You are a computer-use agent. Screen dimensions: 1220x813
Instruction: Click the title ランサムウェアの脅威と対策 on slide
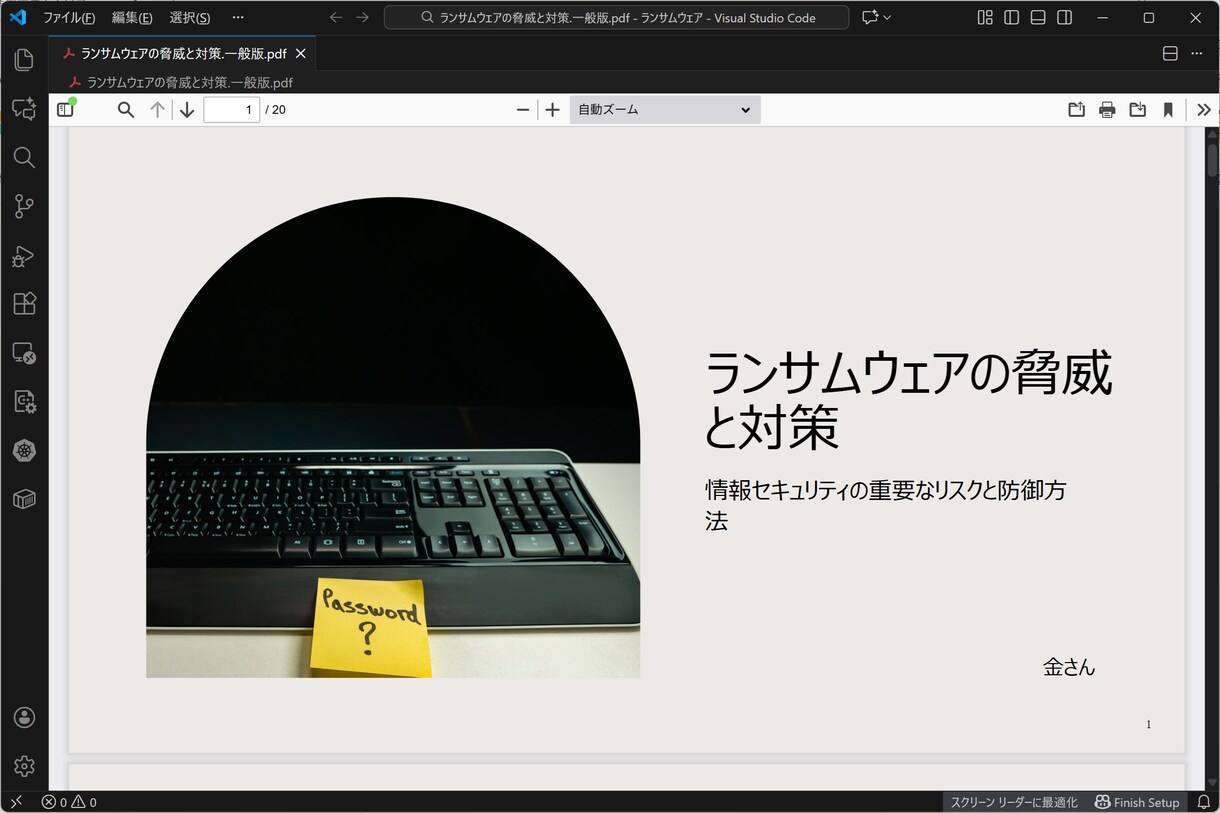point(908,400)
